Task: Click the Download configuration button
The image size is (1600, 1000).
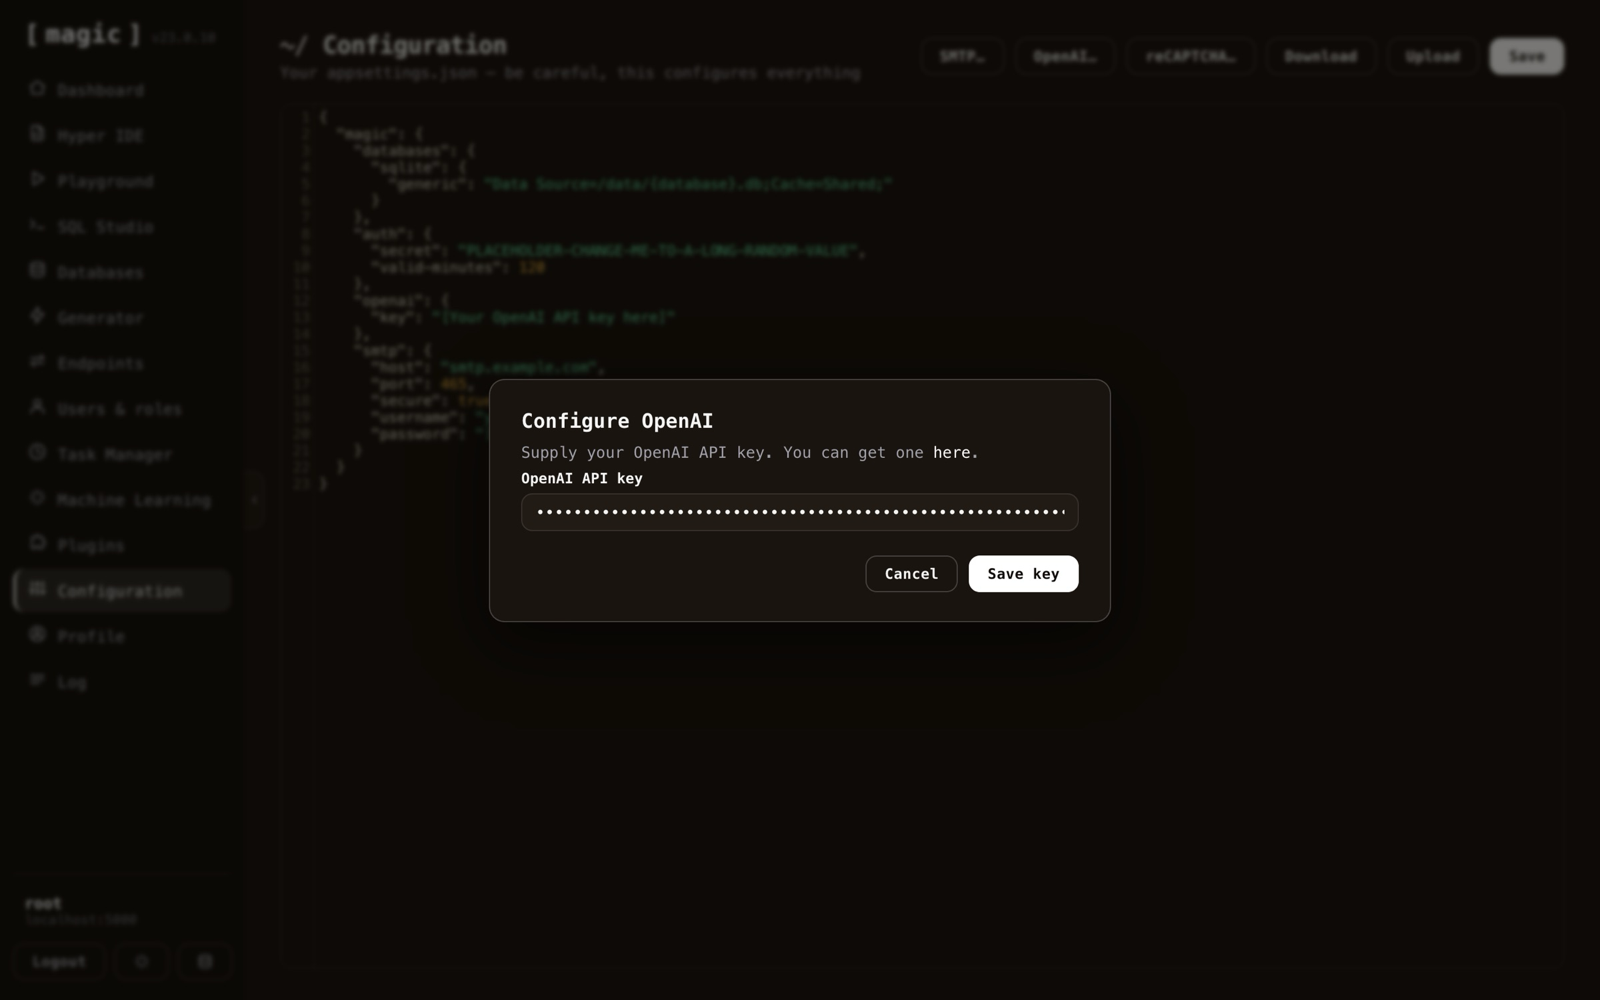Action: point(1321,56)
